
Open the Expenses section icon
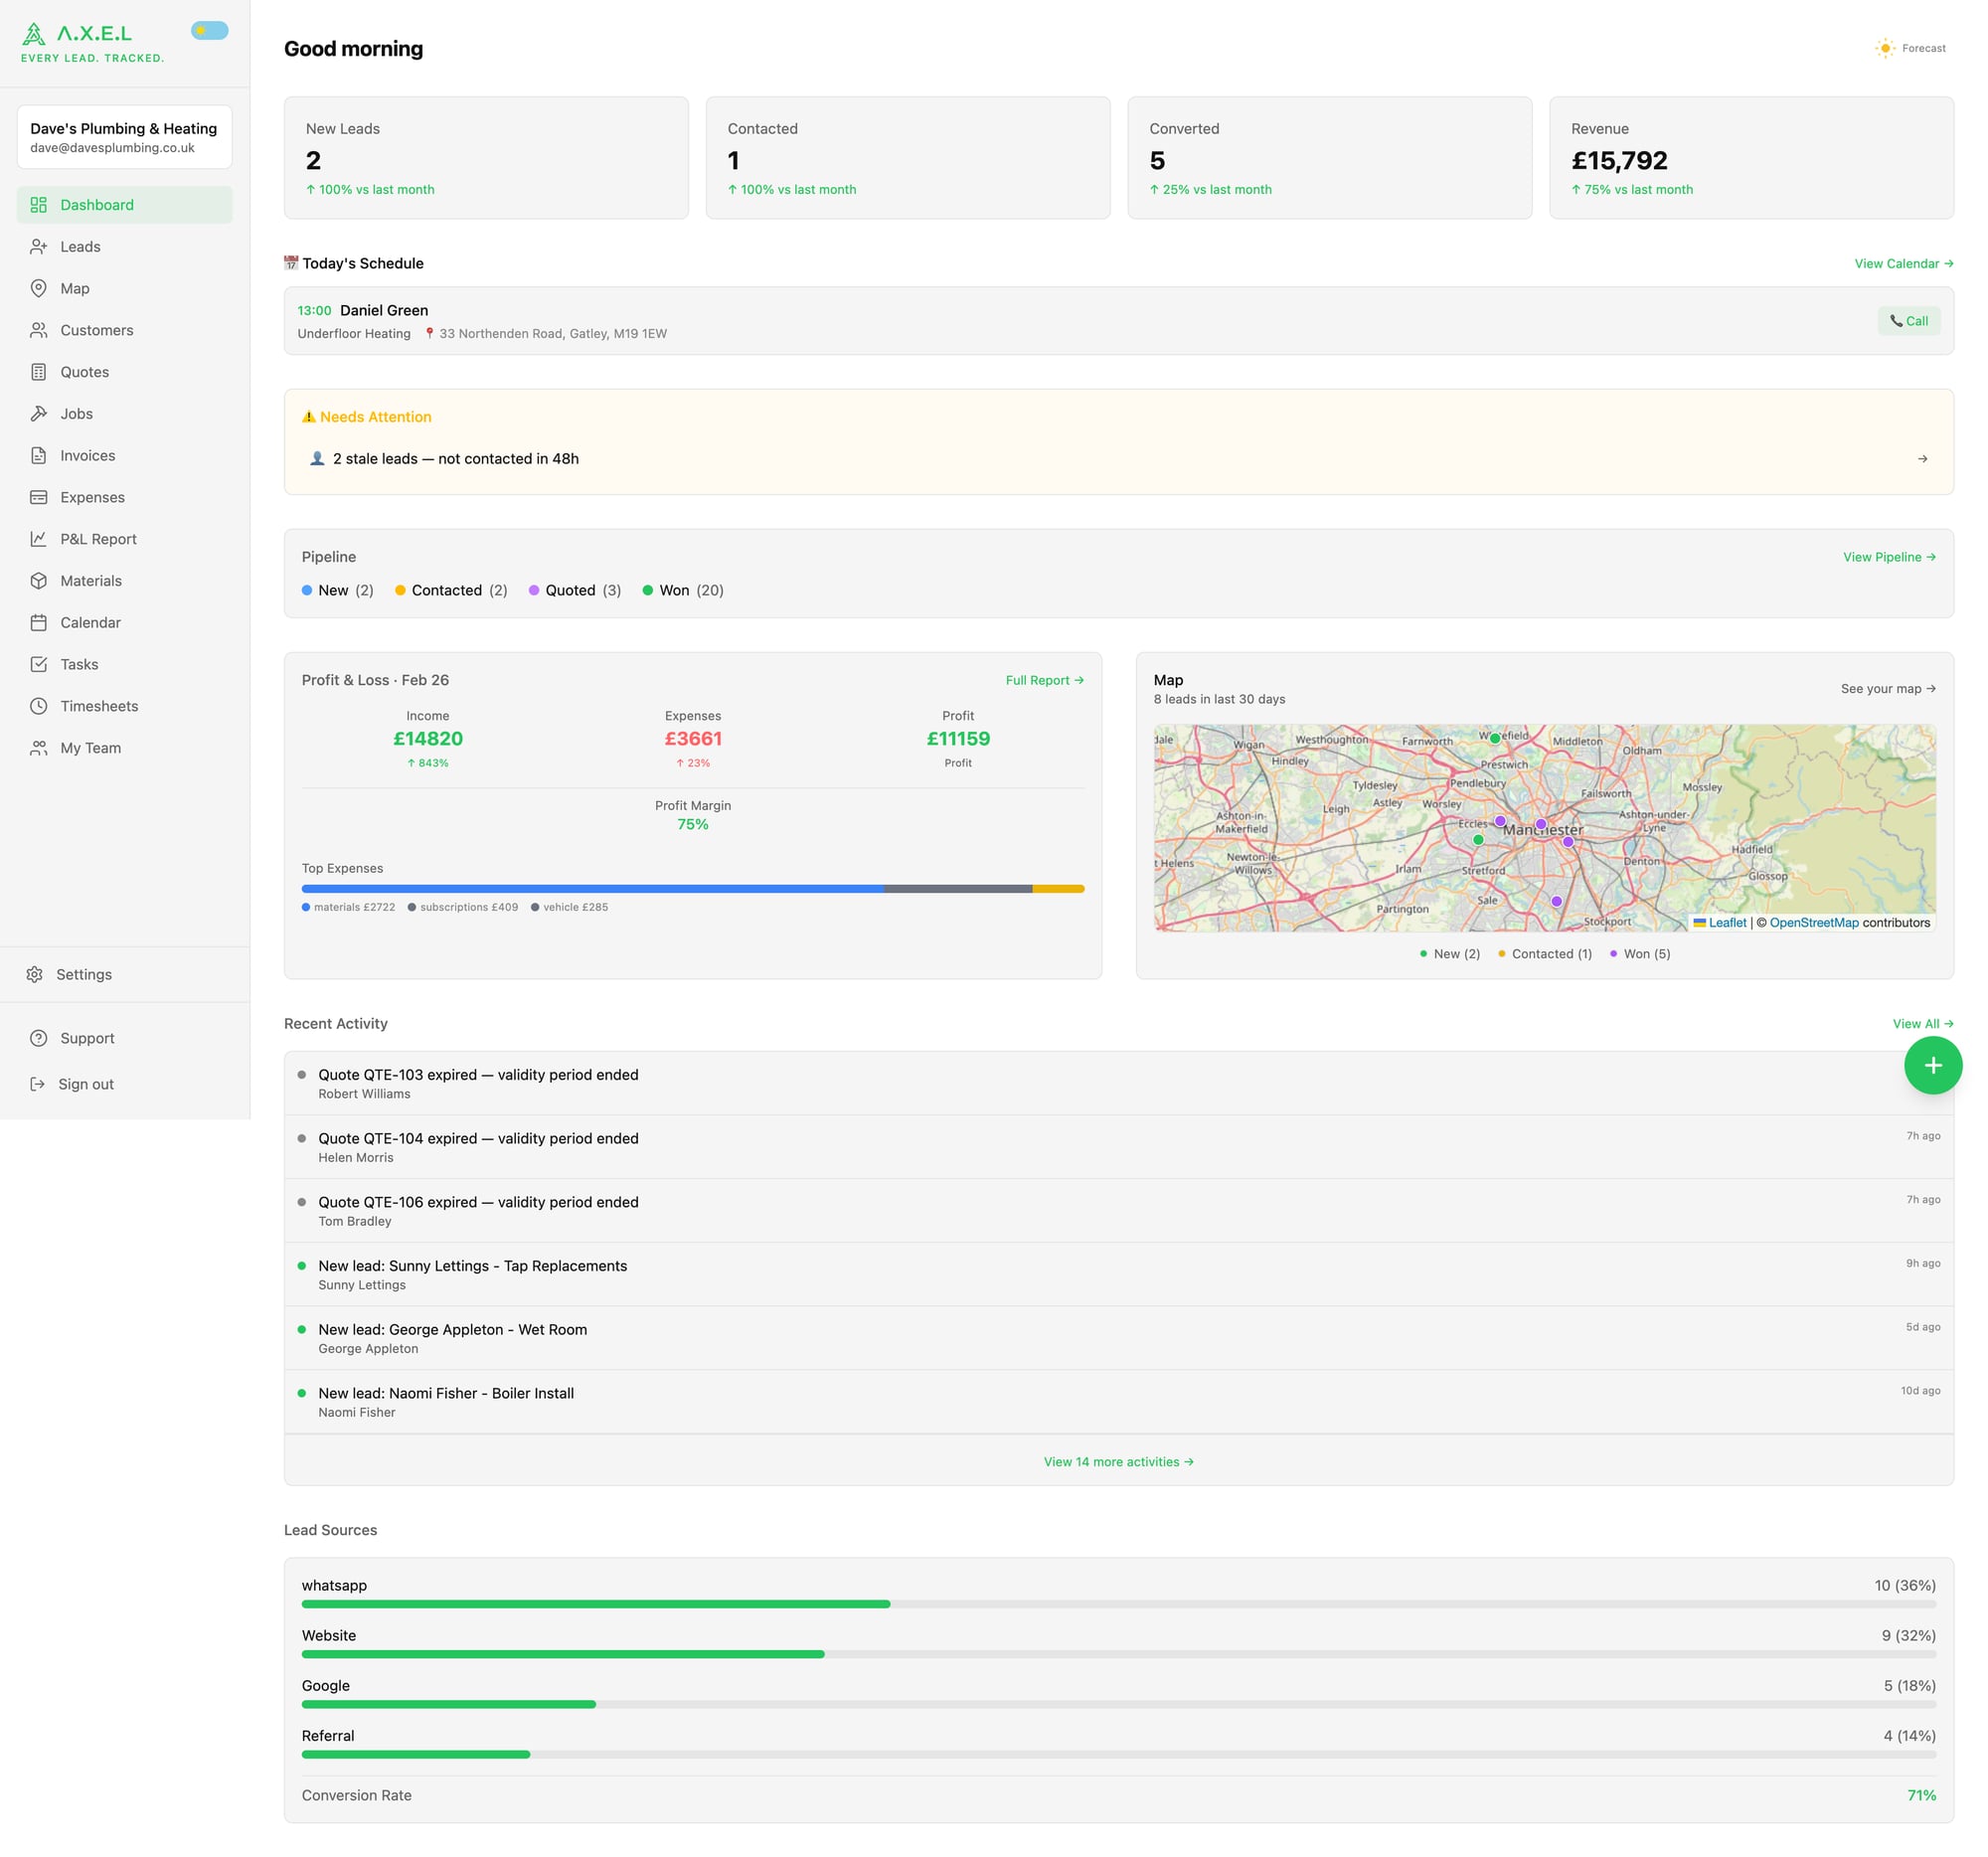pos(38,497)
